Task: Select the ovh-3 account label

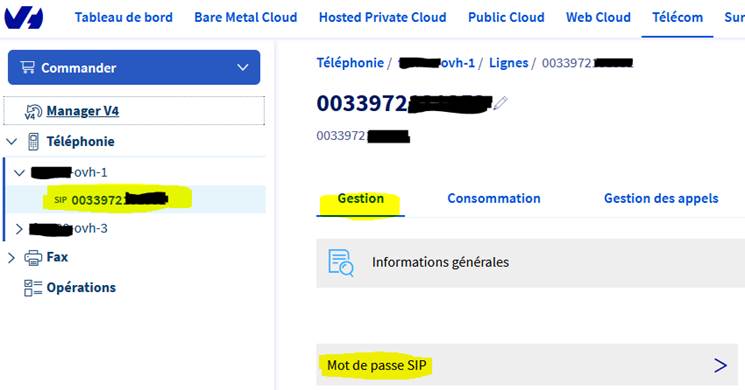Action: [68, 229]
